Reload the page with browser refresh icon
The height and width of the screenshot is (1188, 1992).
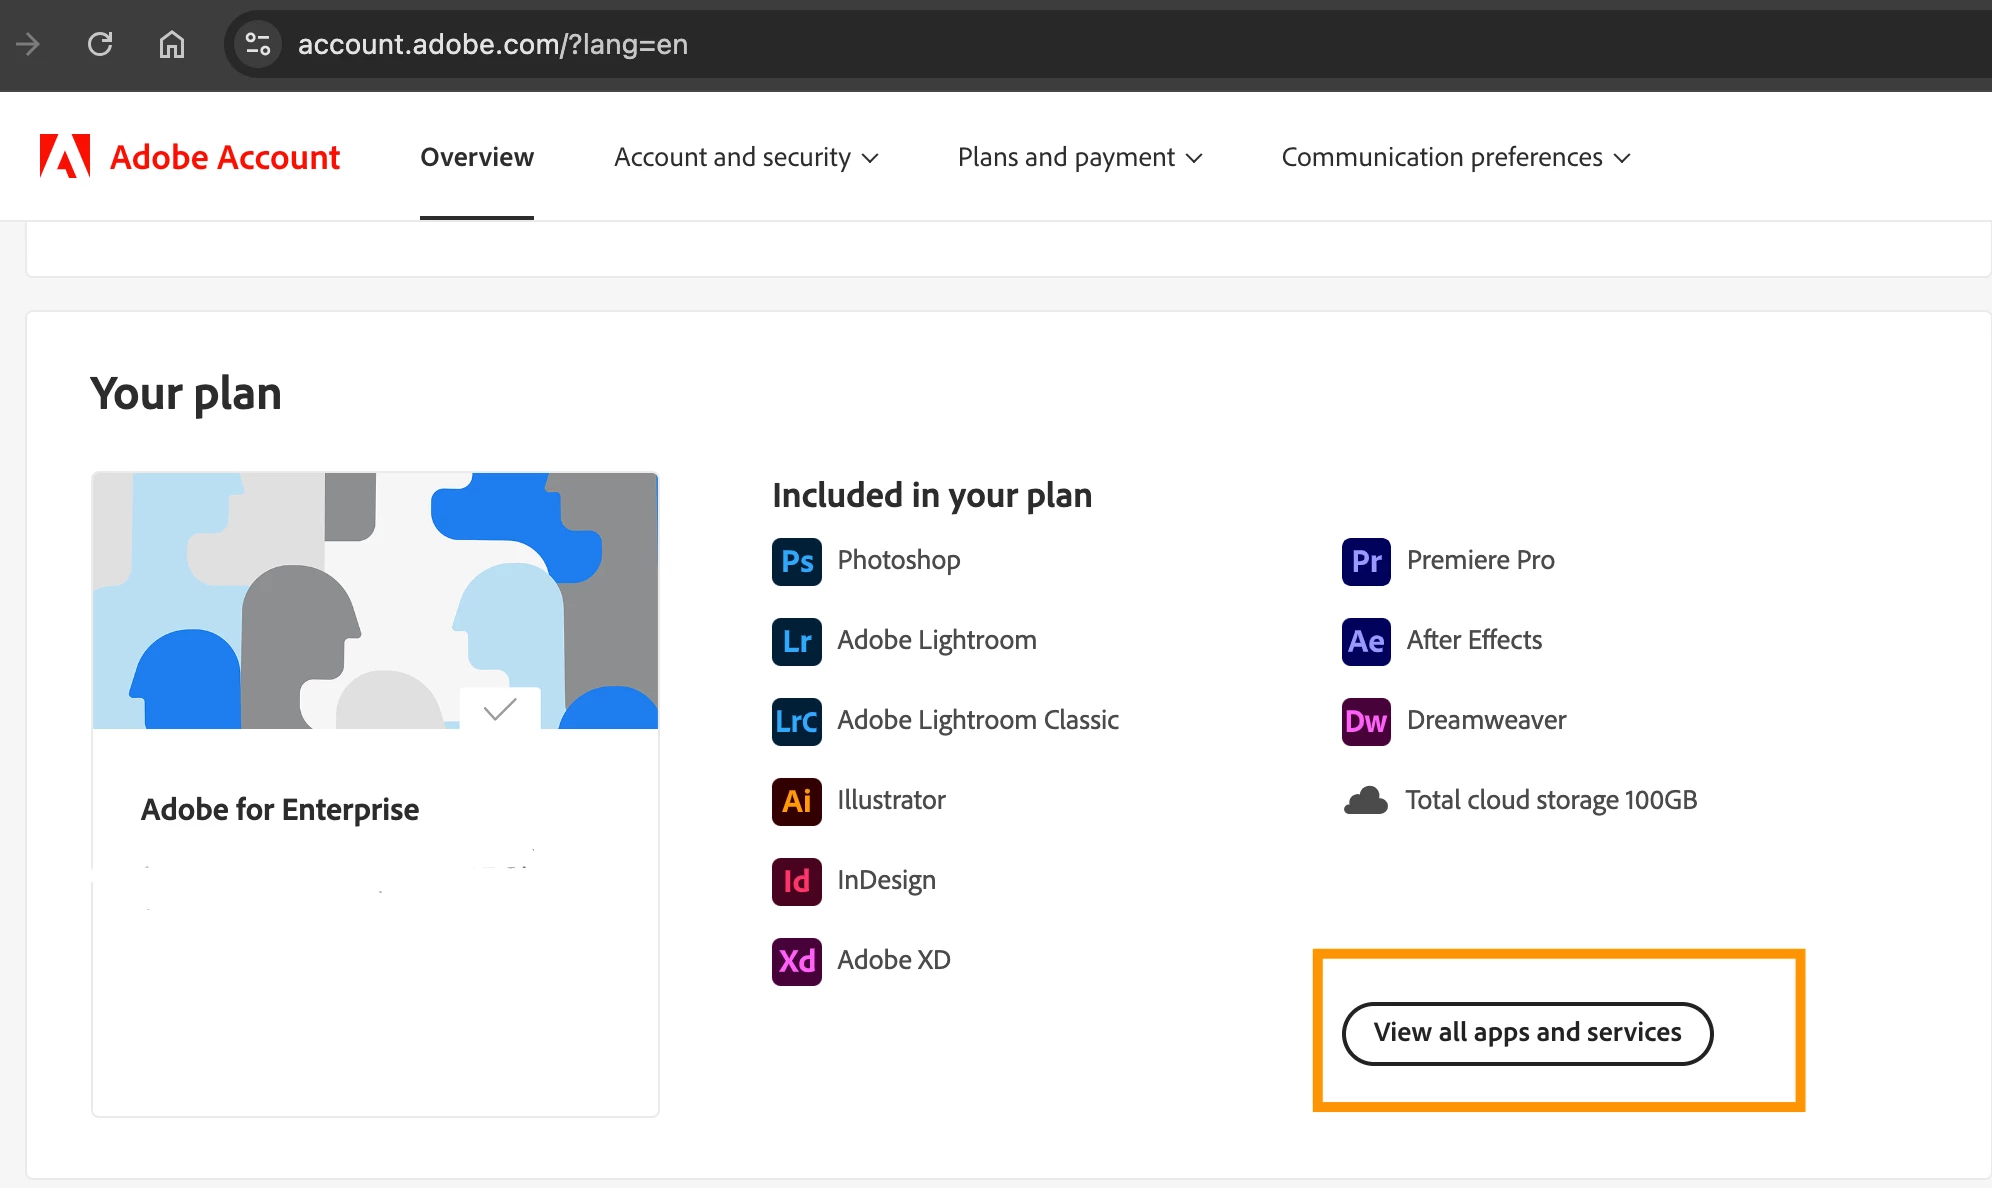click(100, 44)
